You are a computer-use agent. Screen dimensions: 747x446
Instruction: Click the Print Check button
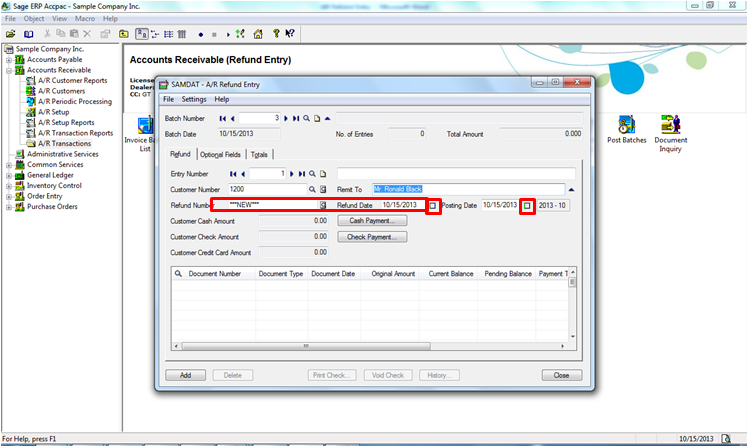332,375
